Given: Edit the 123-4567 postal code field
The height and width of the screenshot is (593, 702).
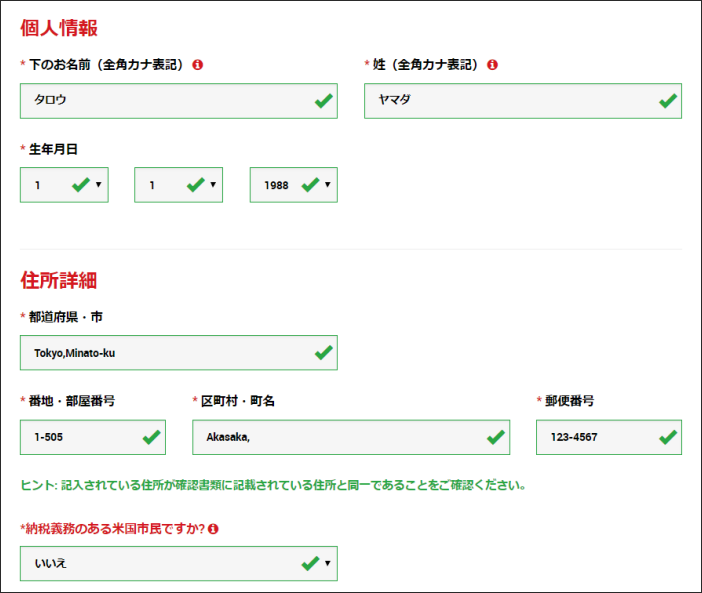Looking at the screenshot, I should (x=609, y=437).
